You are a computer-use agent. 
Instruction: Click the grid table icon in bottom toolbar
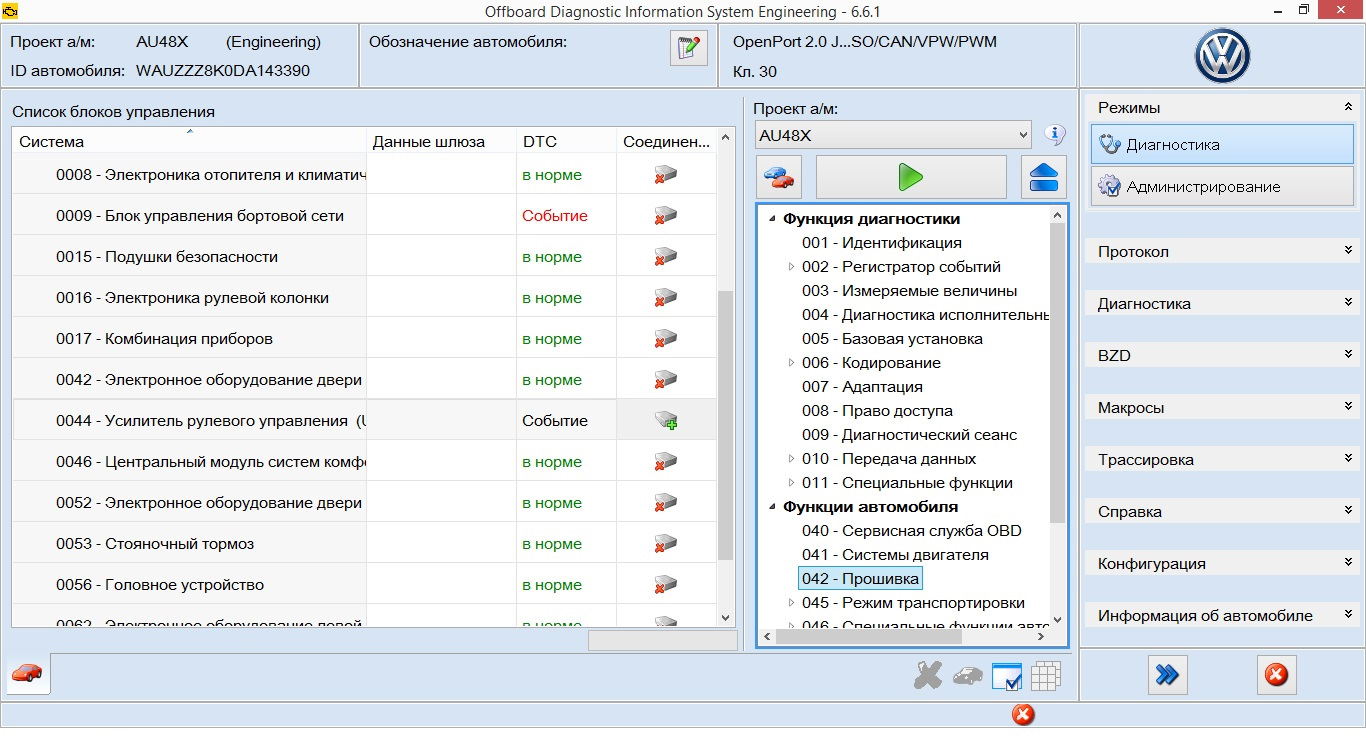1045,677
